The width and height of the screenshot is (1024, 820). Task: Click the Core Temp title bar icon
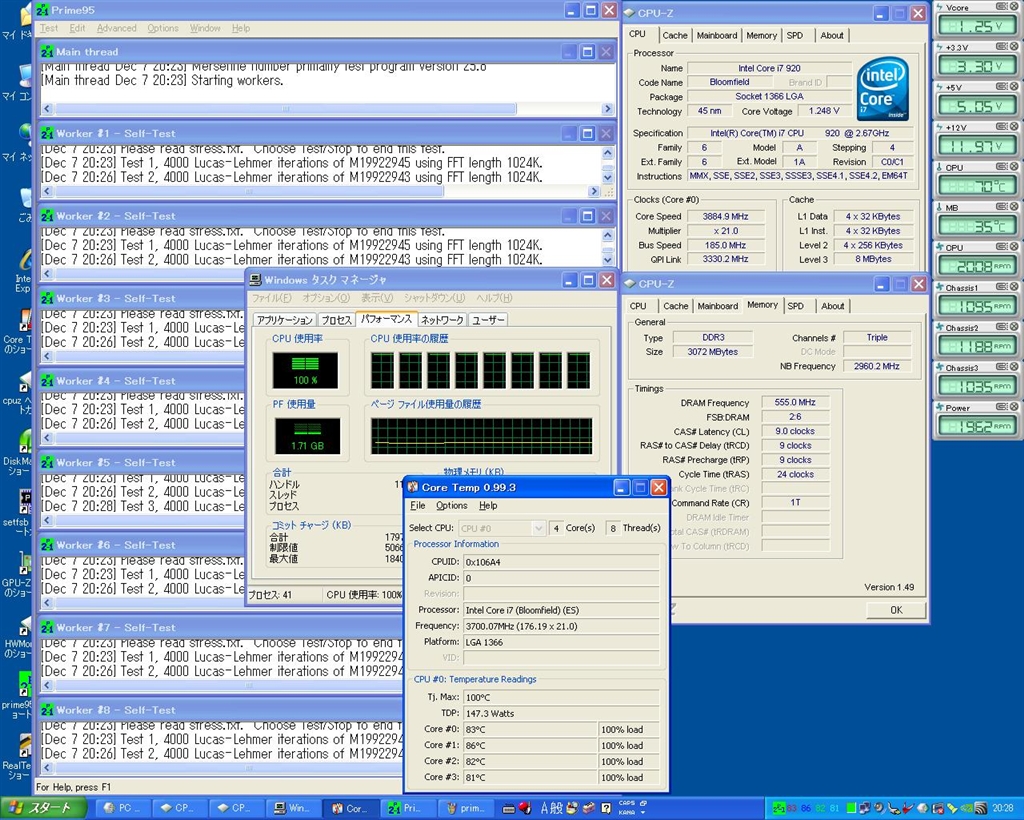(x=412, y=487)
